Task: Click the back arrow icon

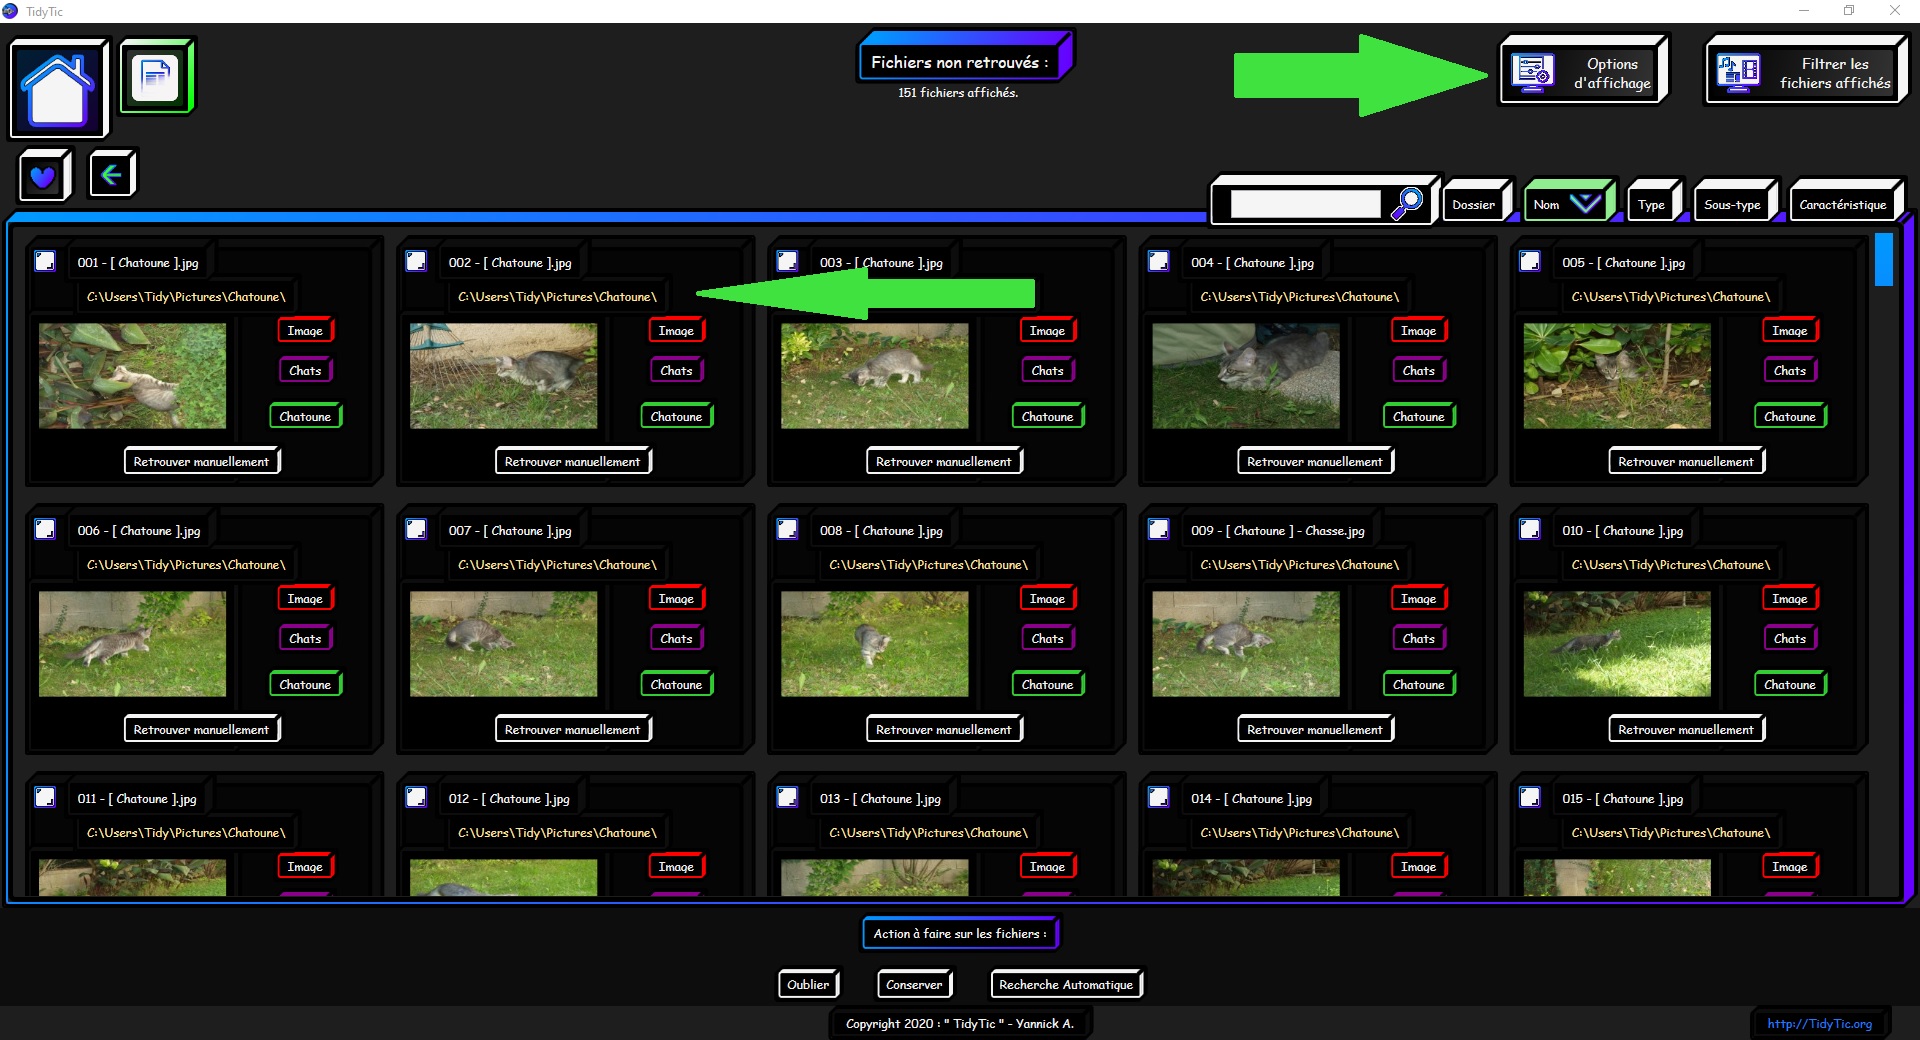Action: pyautogui.click(x=111, y=175)
